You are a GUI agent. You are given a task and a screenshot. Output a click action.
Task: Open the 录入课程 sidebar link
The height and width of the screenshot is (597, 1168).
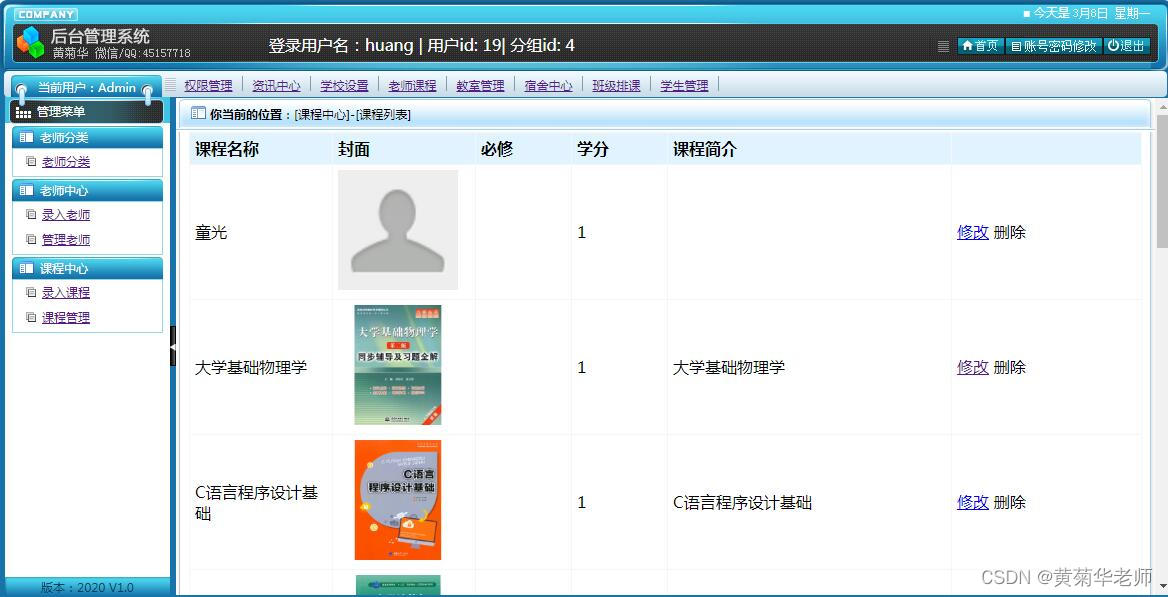click(x=66, y=293)
